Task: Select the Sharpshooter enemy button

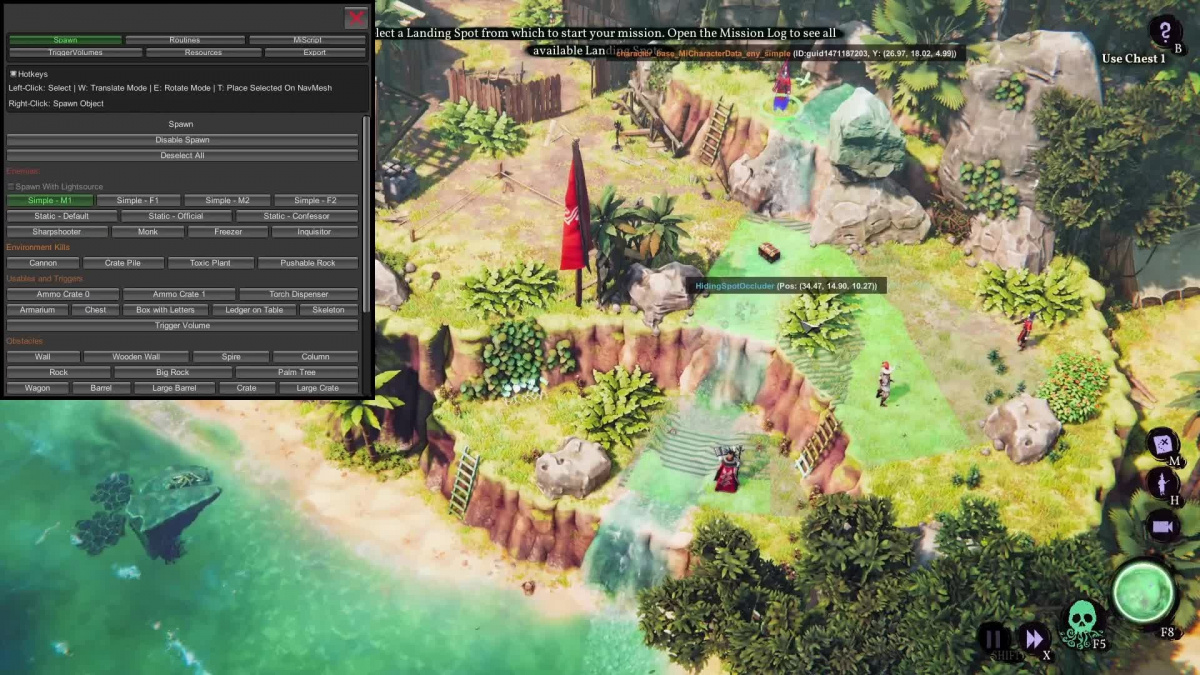Action: point(56,232)
